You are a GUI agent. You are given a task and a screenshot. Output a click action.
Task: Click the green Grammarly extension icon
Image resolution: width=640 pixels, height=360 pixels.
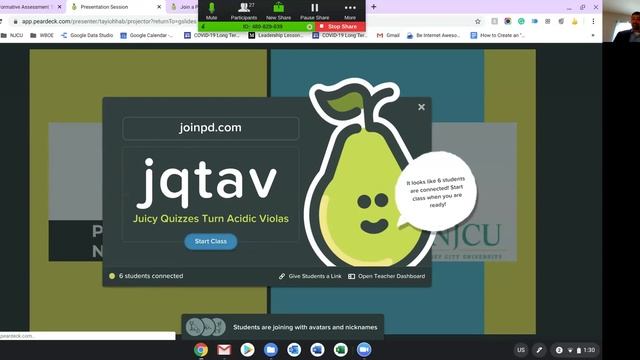[521, 21]
